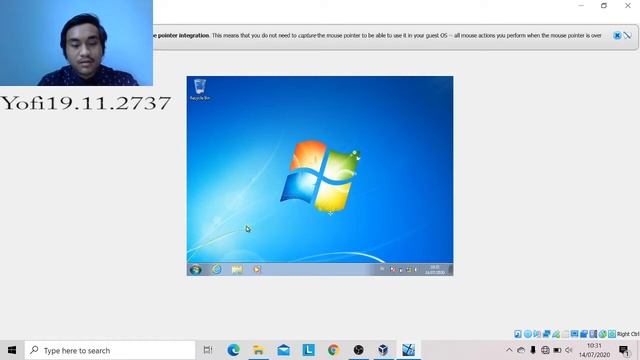Click the guest Show Desktop strip
640x360 pixels.
pyautogui.click(x=451, y=269)
